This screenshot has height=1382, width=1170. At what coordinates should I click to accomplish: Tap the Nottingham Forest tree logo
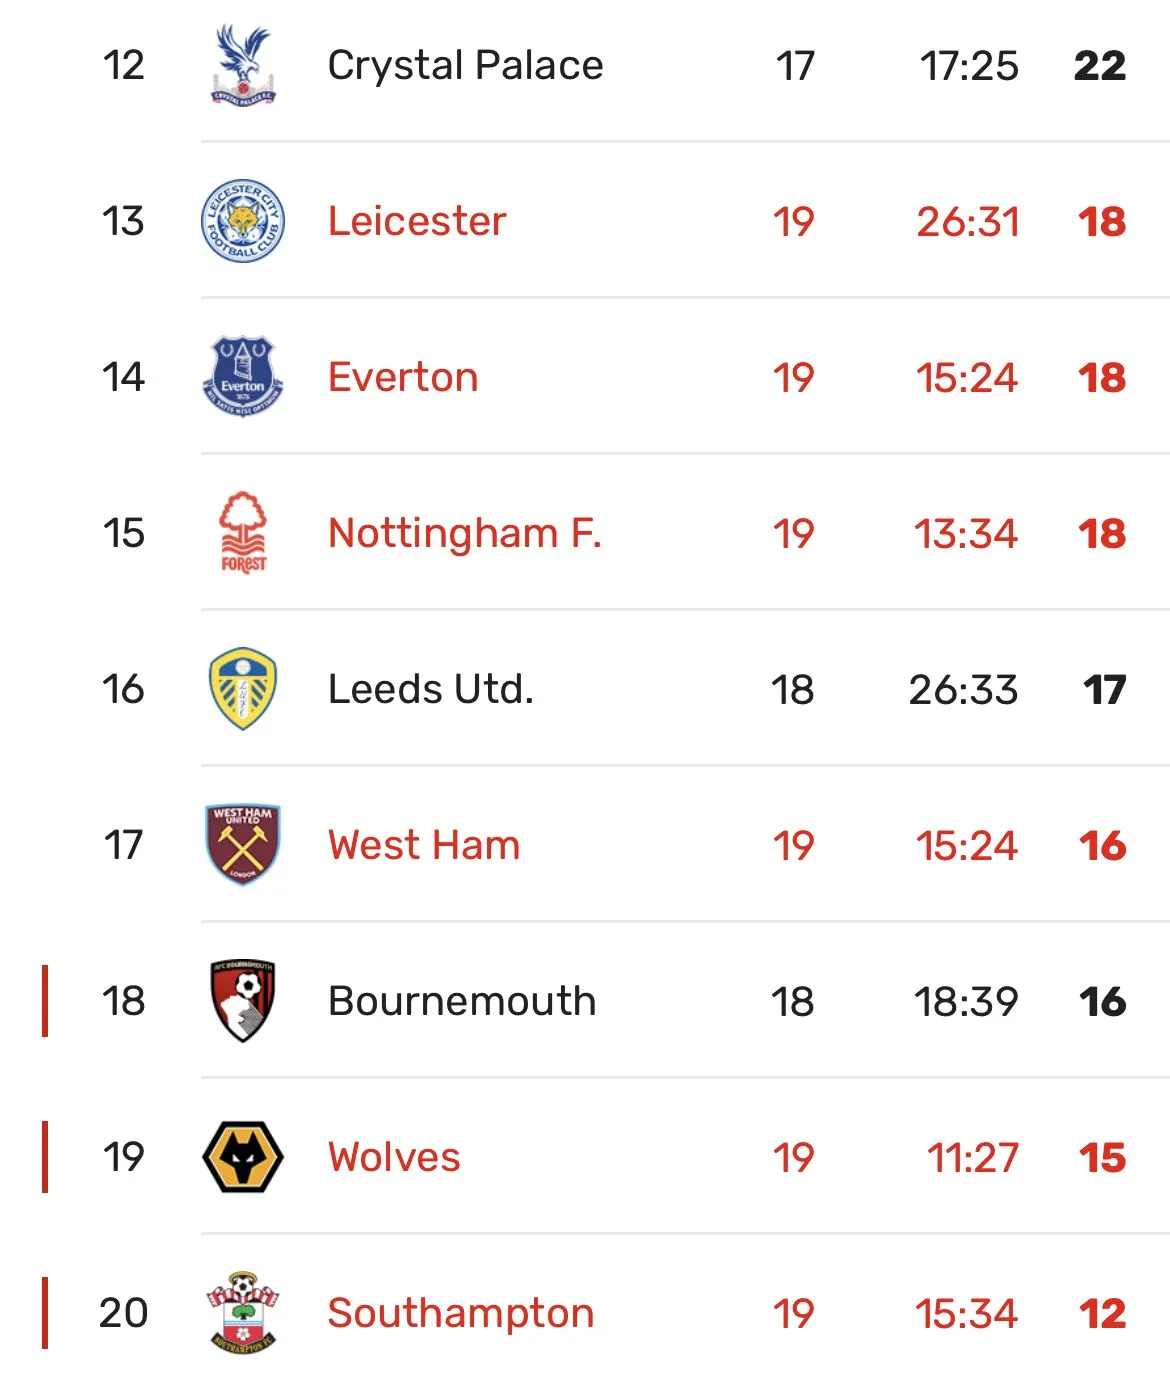click(x=243, y=533)
